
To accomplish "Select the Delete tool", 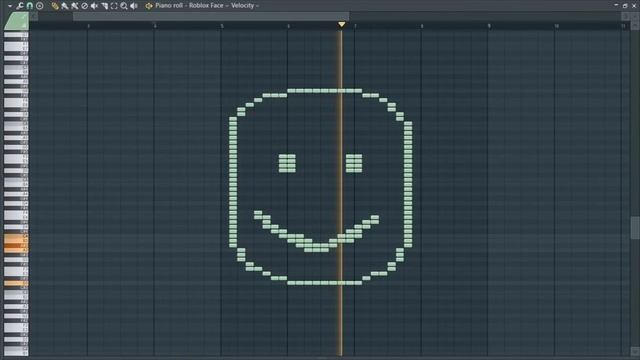I will [x=84, y=6].
